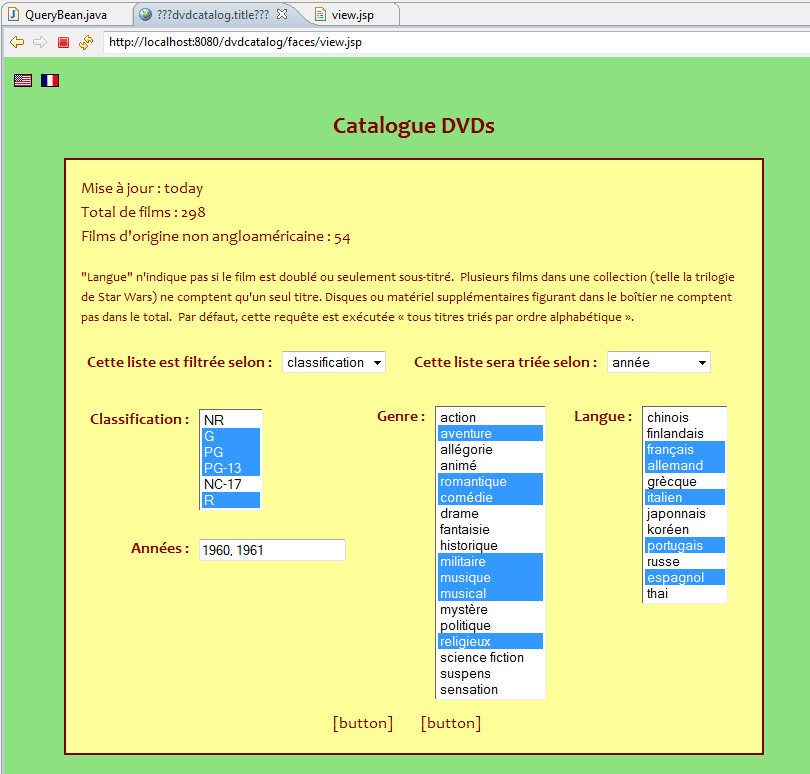Select japonnais in Langue list
Image resolution: width=810 pixels, height=774 pixels.
[x=685, y=513]
